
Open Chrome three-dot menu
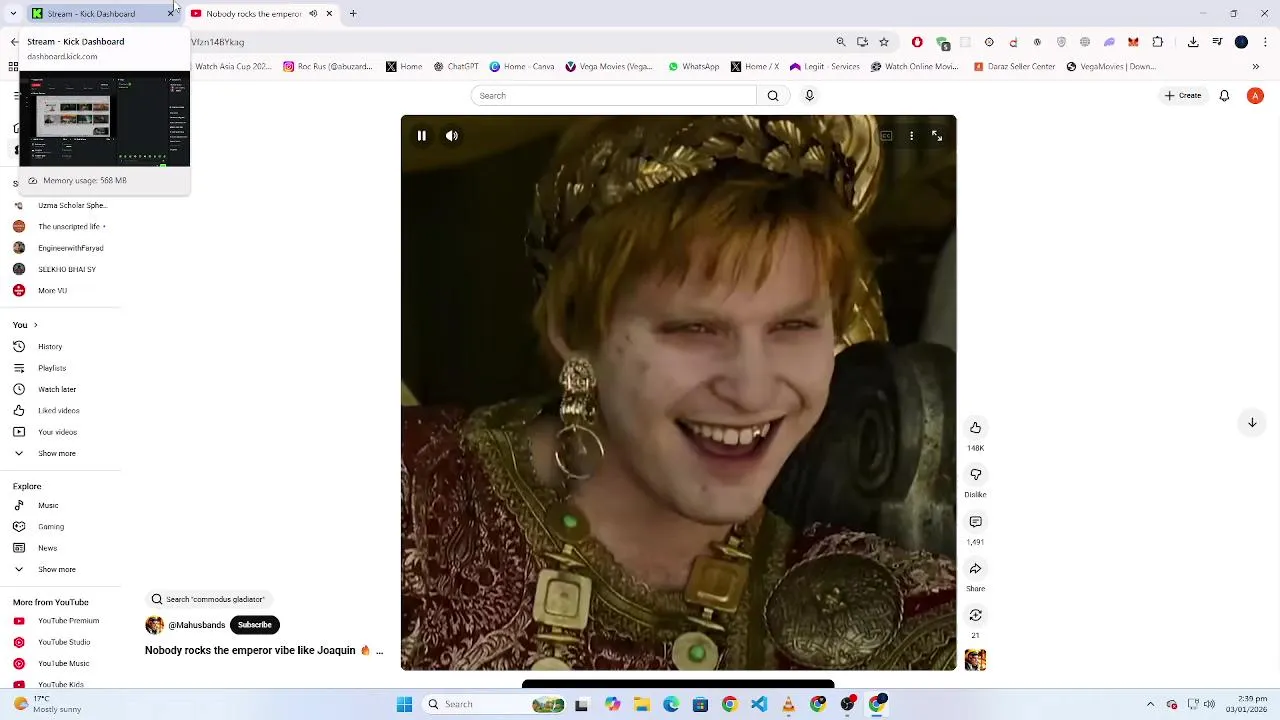tap(1264, 42)
